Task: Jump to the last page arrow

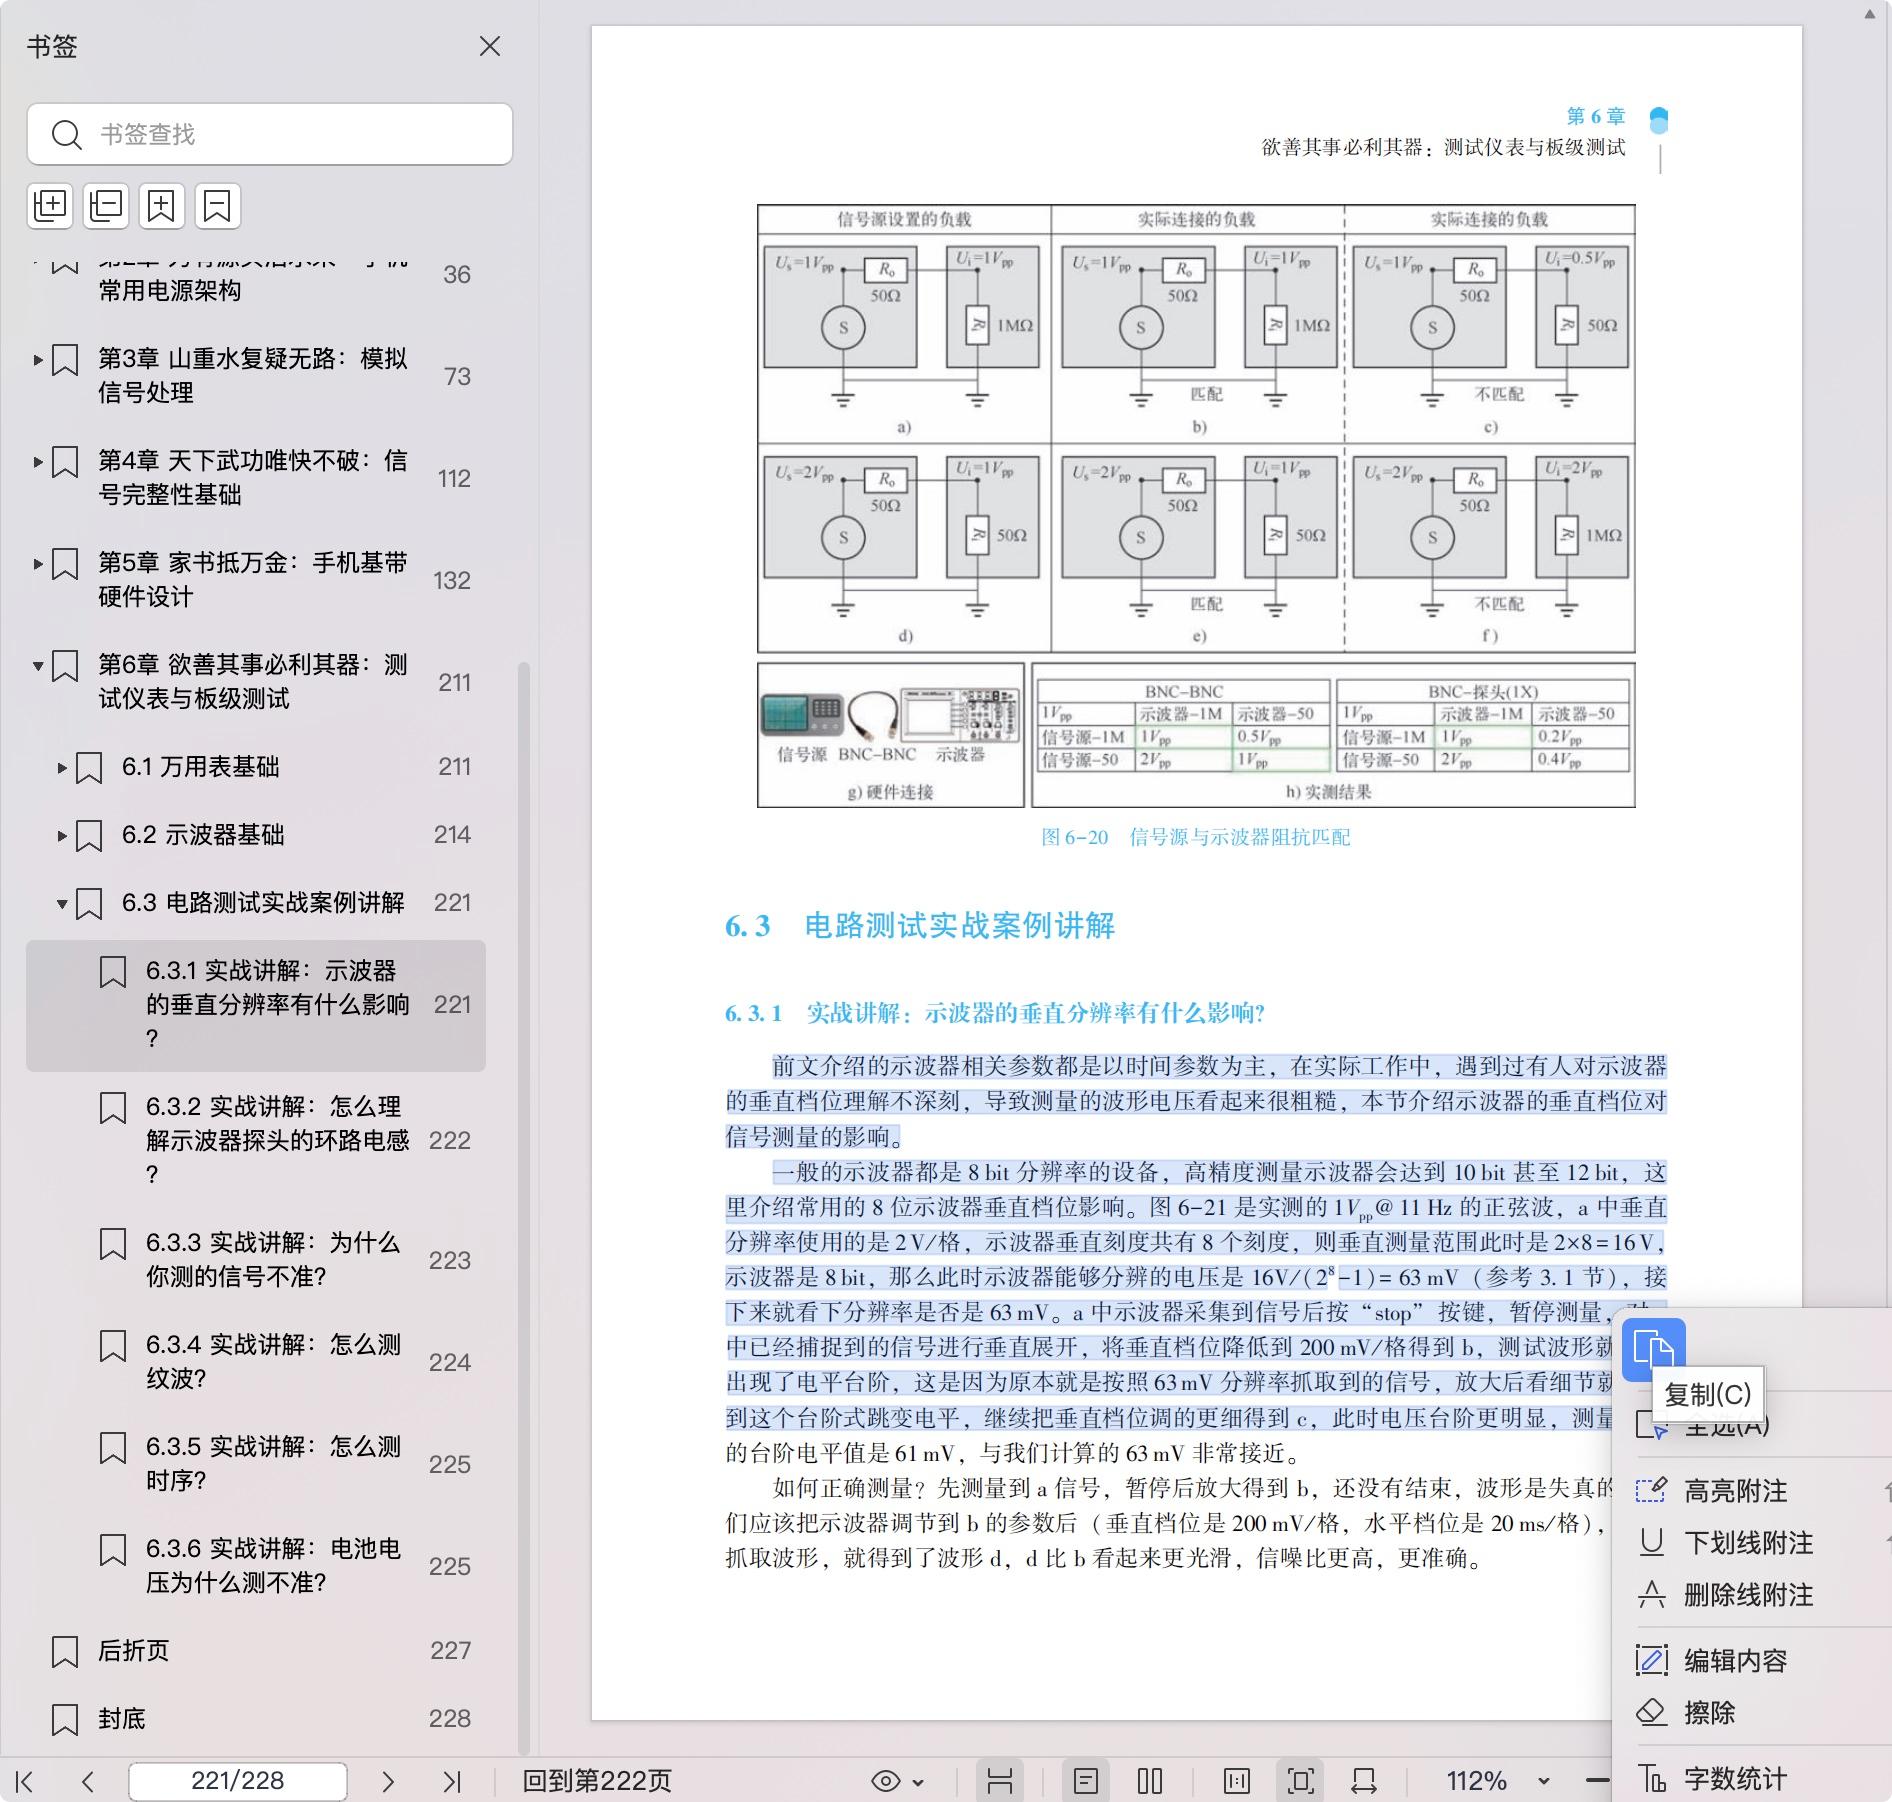Action: click(452, 1781)
